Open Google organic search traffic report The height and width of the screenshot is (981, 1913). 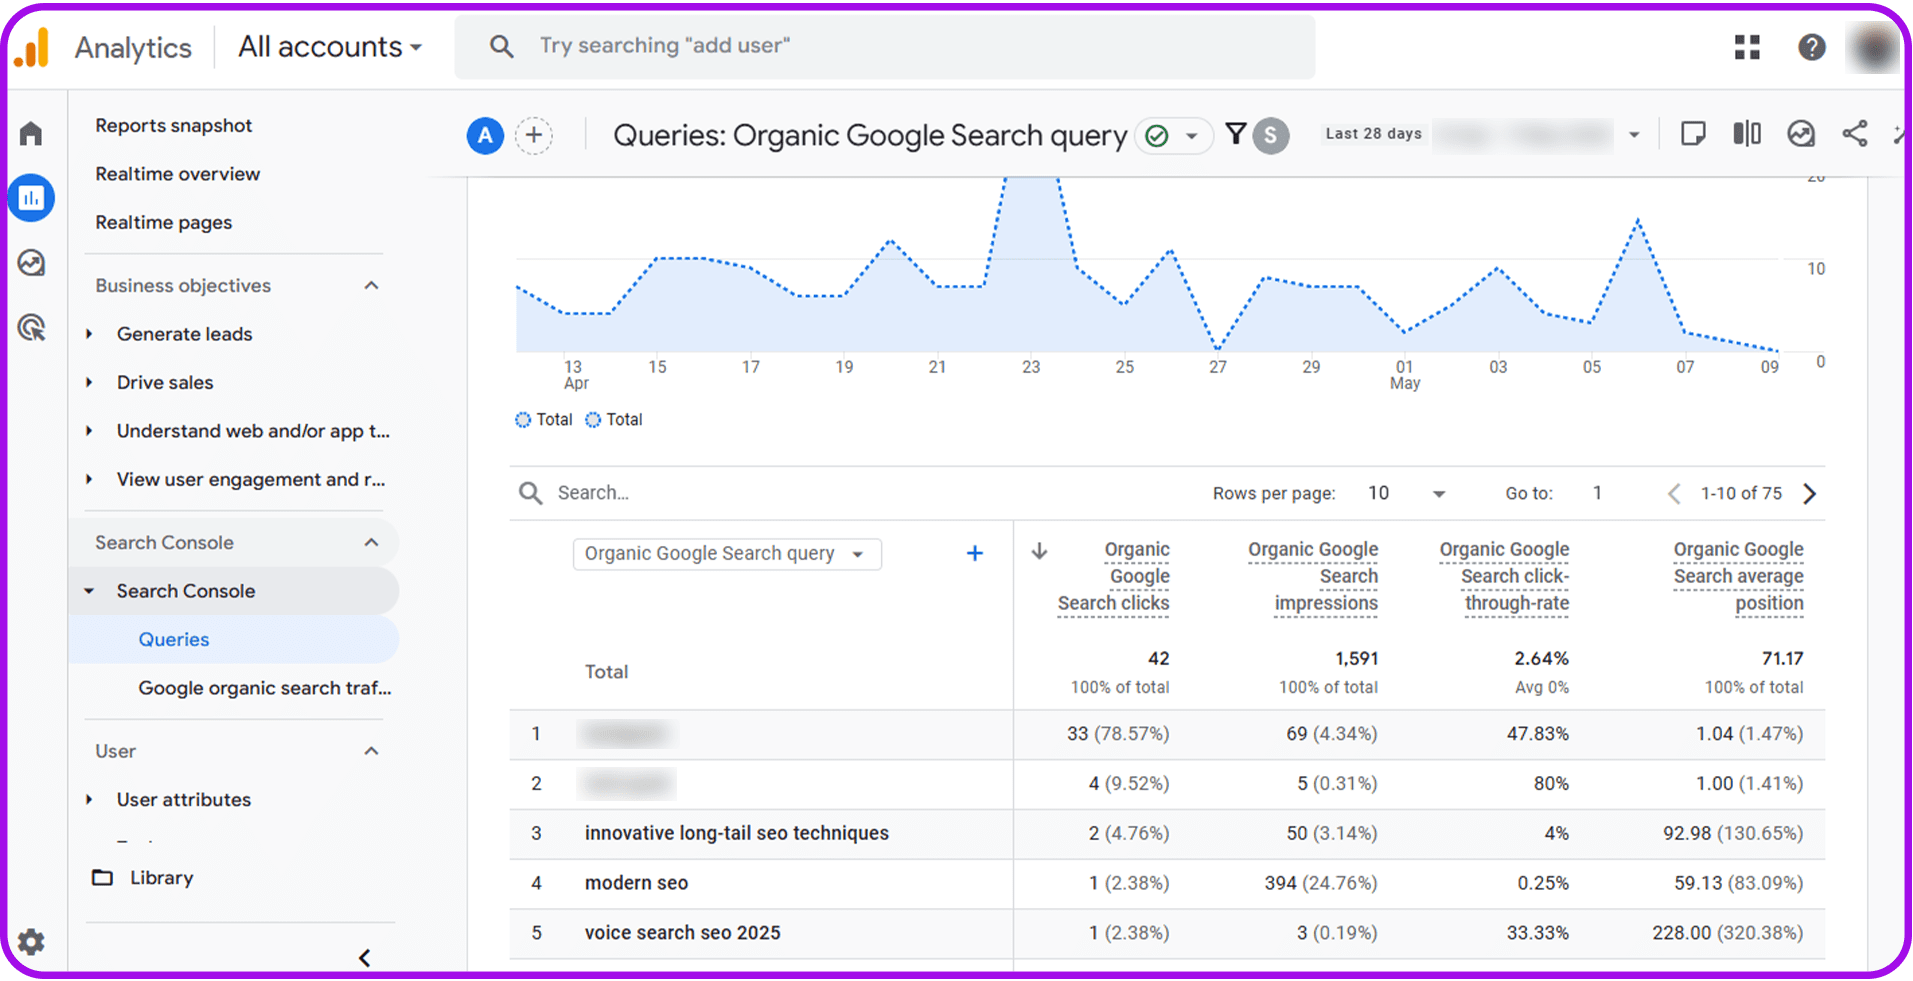[264, 688]
